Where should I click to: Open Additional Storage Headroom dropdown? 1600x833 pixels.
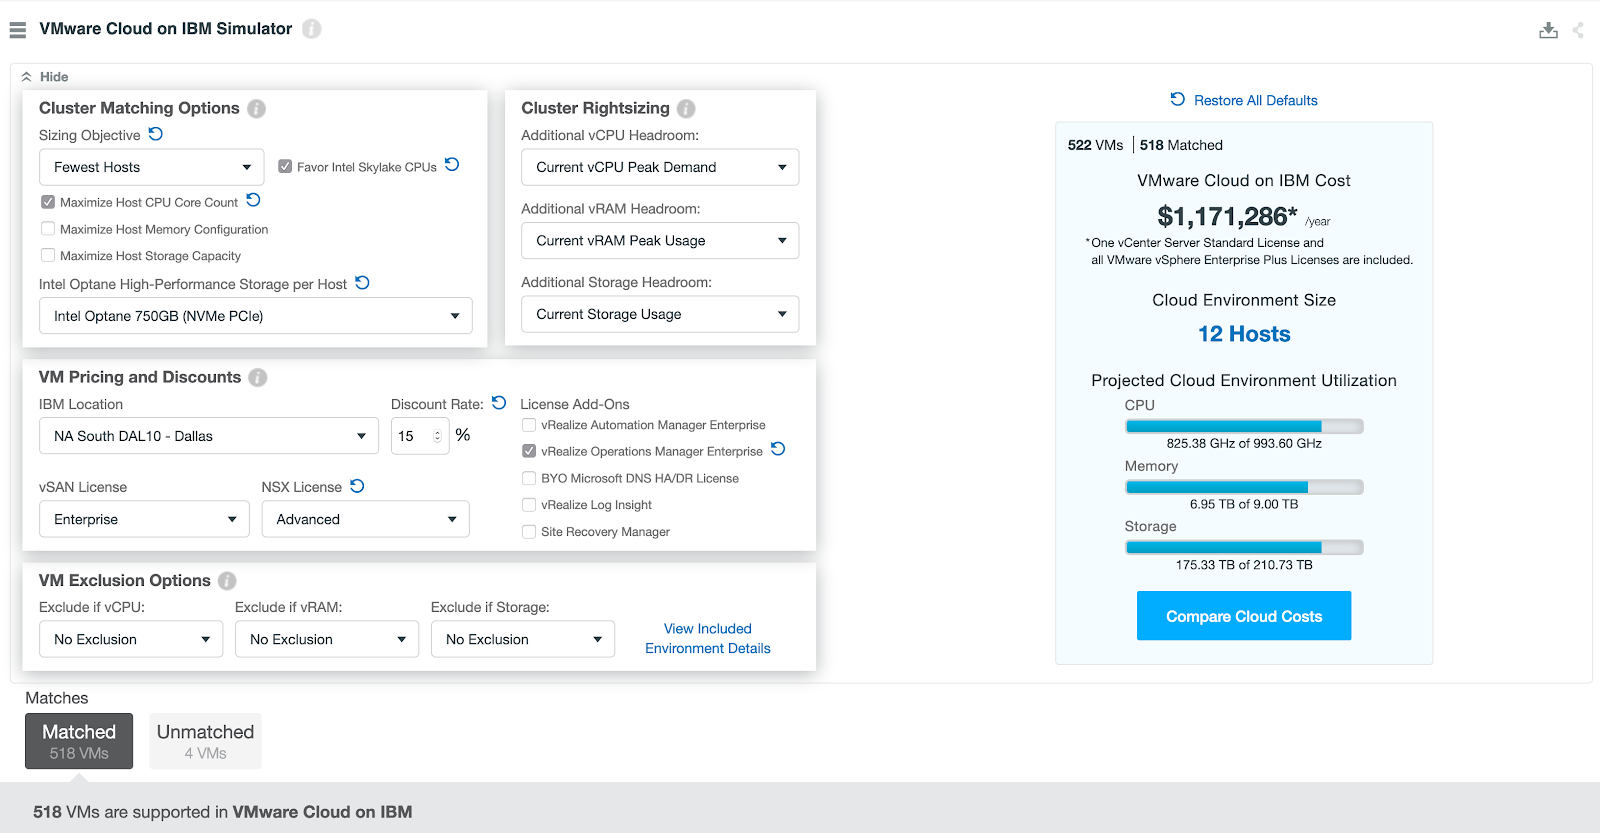point(660,314)
